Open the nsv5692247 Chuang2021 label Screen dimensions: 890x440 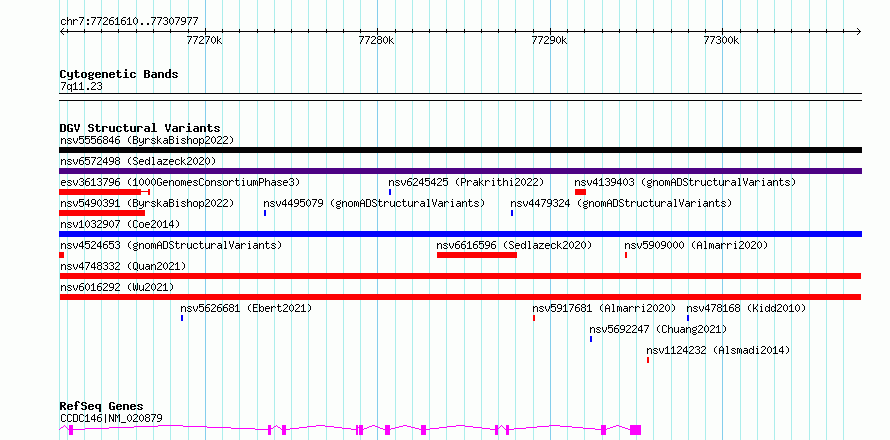(658, 329)
